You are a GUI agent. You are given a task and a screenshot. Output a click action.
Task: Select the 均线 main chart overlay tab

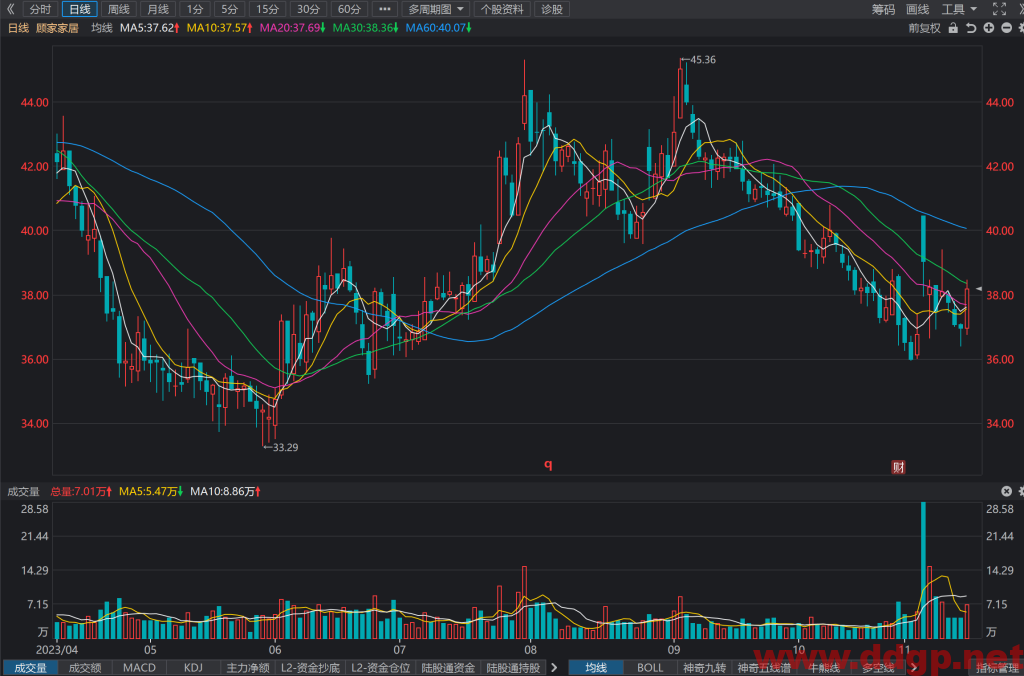(596, 668)
